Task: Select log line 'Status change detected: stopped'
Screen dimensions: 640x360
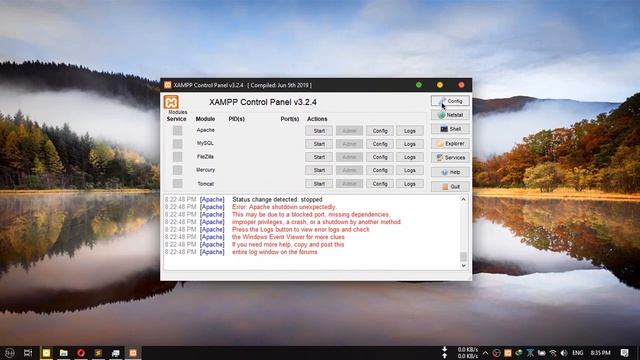Action: 277,200
